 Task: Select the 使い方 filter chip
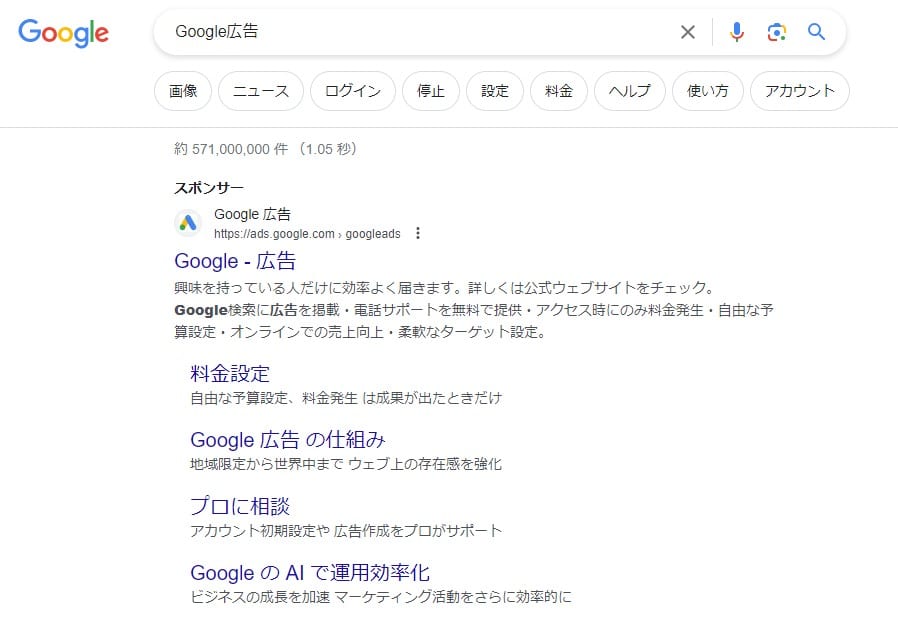[708, 90]
